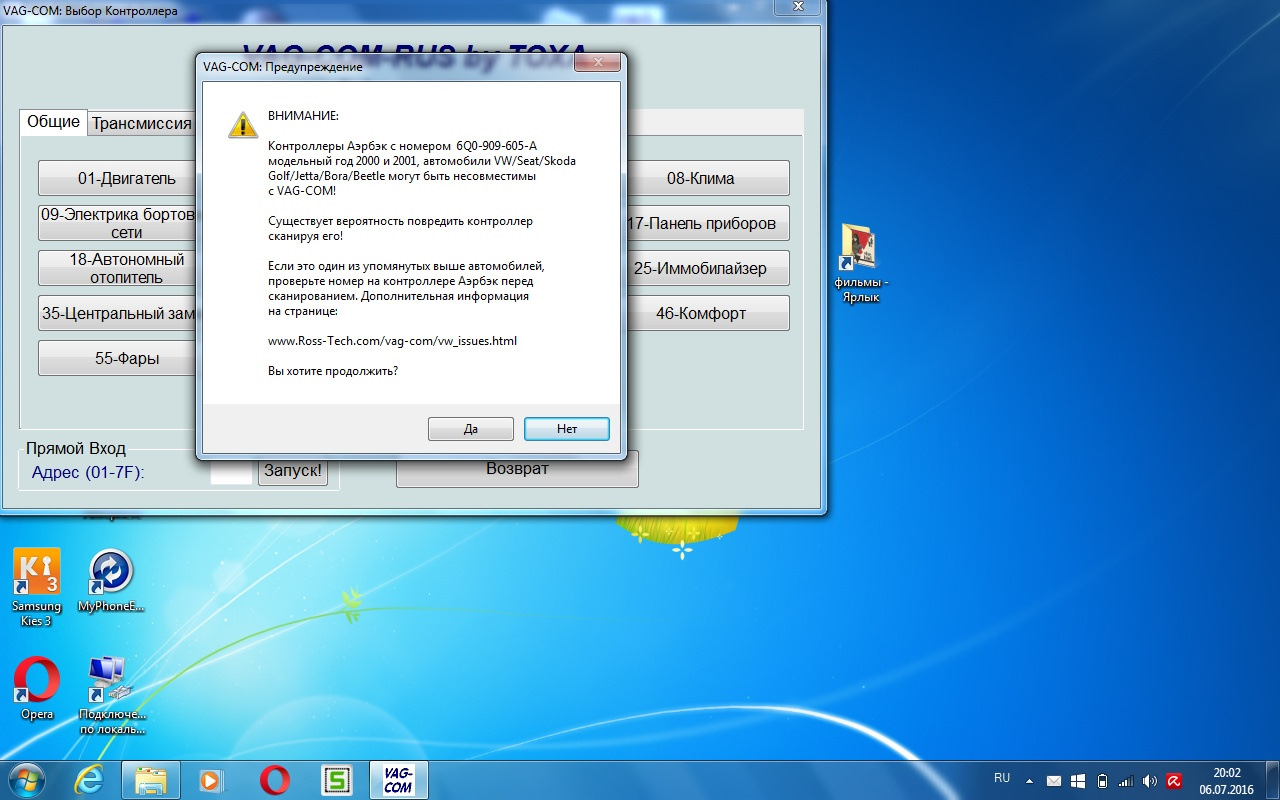Decline with the Нет button
The width and height of the screenshot is (1280, 800).
[x=567, y=429]
